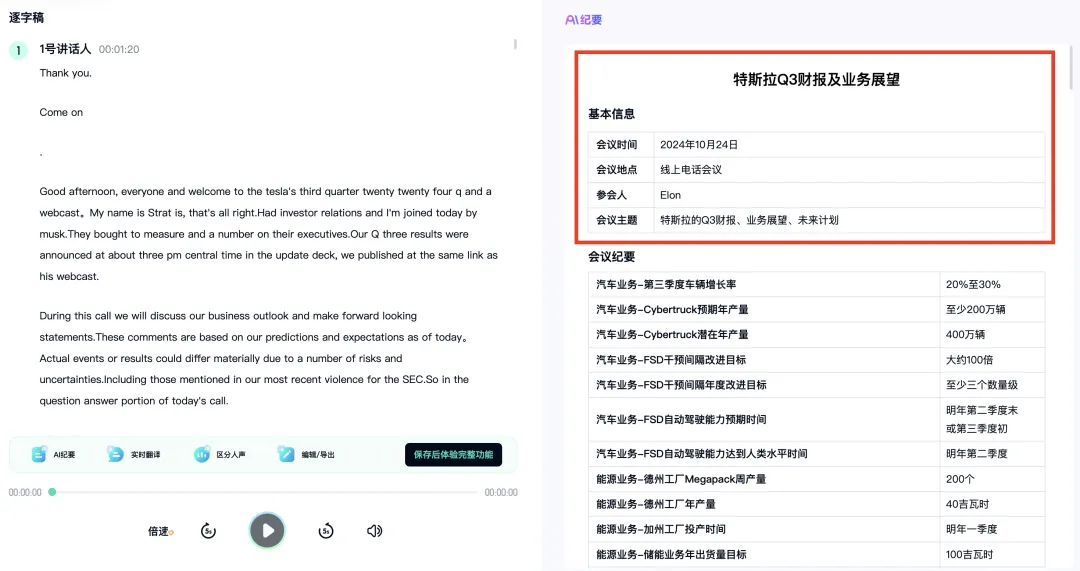This screenshot has width=1080, height=571.
Task: Rewind audio five seconds
Action: pyautogui.click(x=208, y=531)
